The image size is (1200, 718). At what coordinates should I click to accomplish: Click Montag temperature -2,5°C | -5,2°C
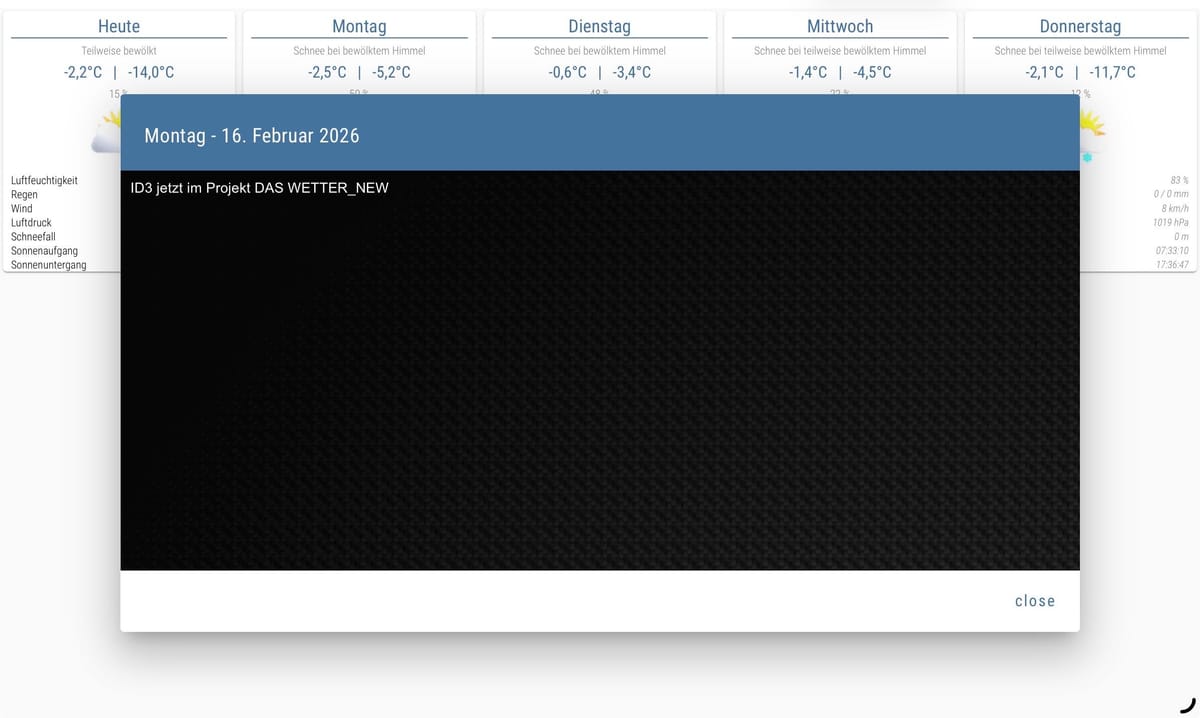point(359,72)
